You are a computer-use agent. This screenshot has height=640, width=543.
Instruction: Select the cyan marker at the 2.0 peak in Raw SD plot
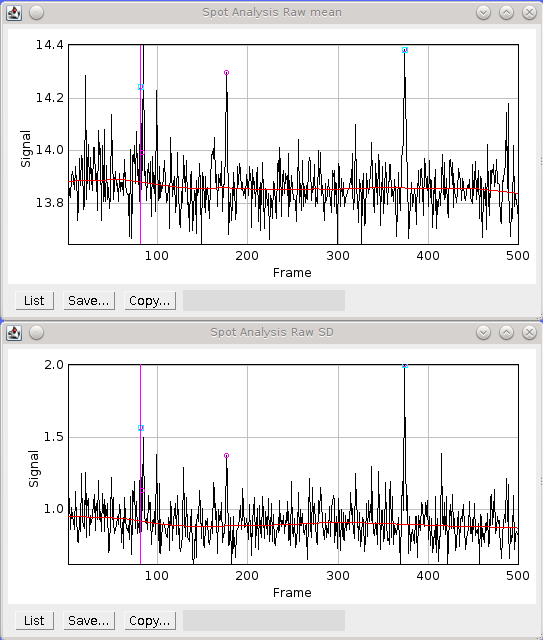(405, 366)
